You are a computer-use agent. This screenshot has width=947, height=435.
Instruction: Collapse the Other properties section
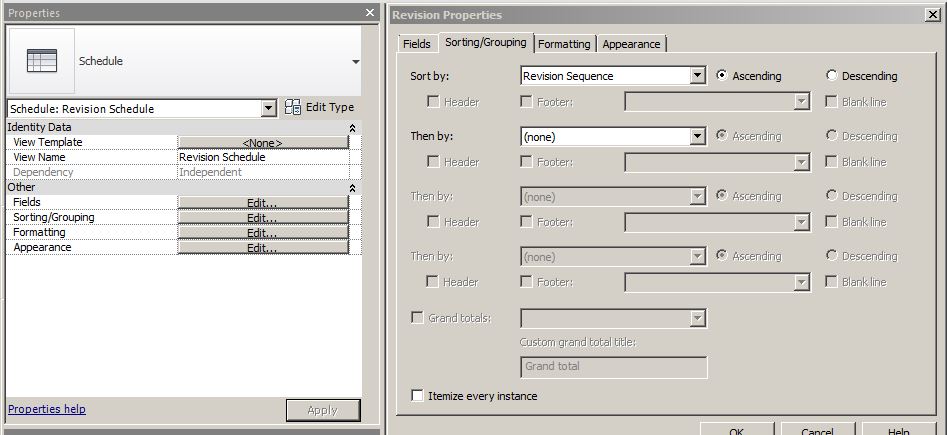coord(352,188)
